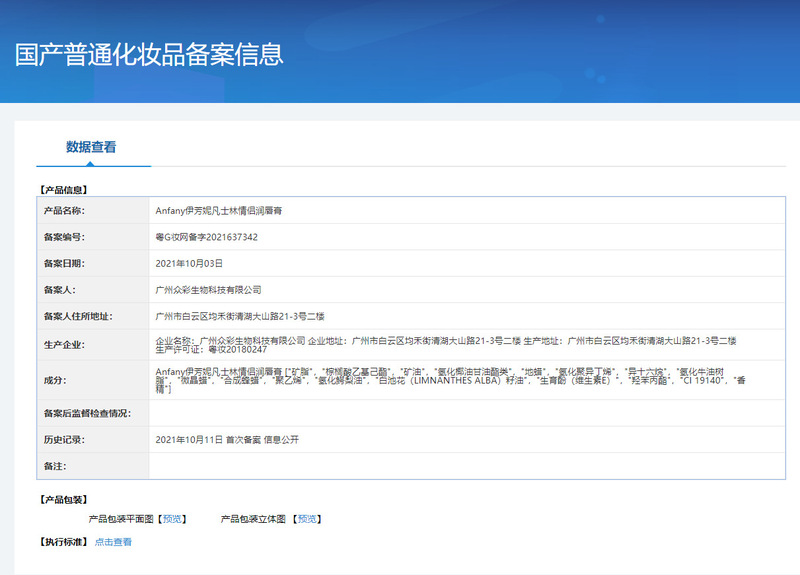
Task: Click the 产品包装立体图 label
Action: point(253,519)
